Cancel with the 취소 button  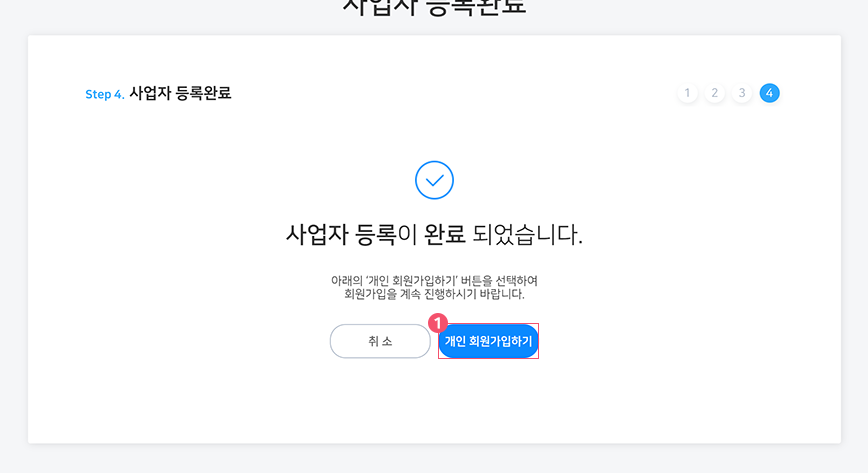[380, 341]
